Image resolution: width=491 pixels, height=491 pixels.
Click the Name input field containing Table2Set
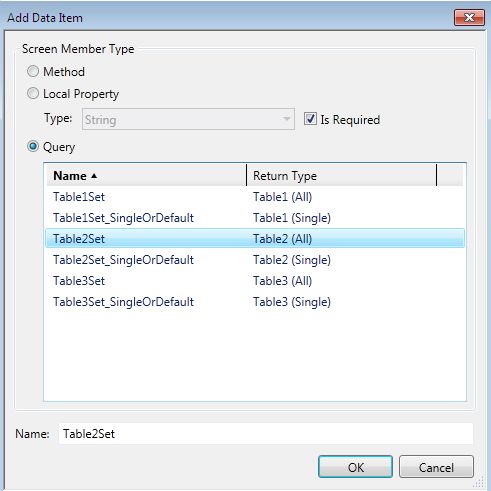[x=266, y=433]
